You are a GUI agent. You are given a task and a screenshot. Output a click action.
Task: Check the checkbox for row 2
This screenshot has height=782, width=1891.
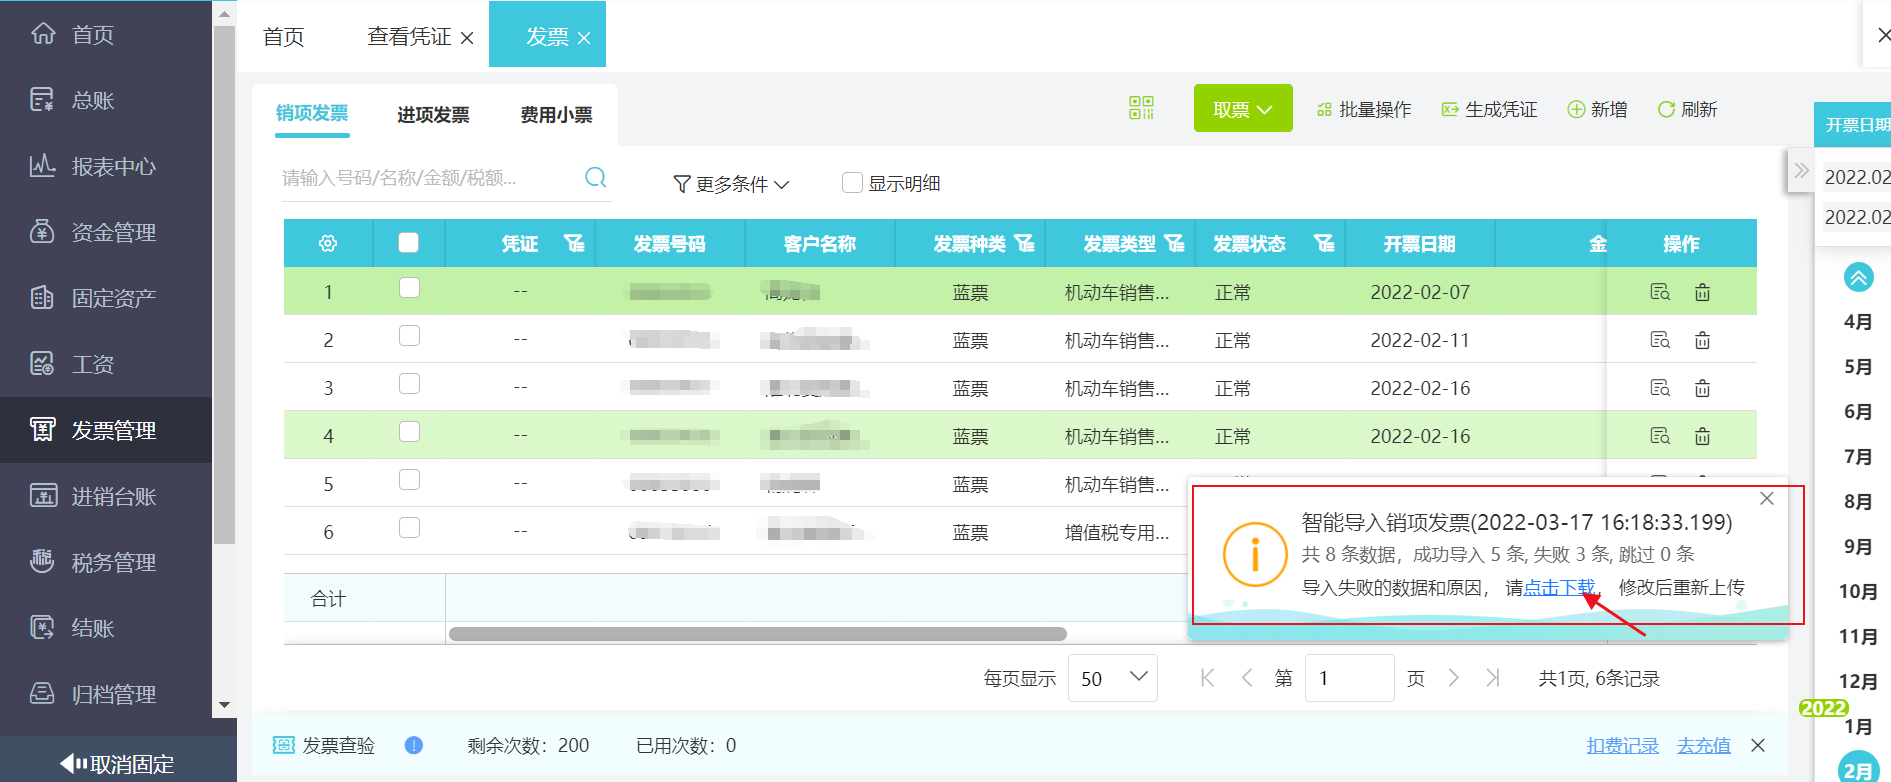(409, 336)
